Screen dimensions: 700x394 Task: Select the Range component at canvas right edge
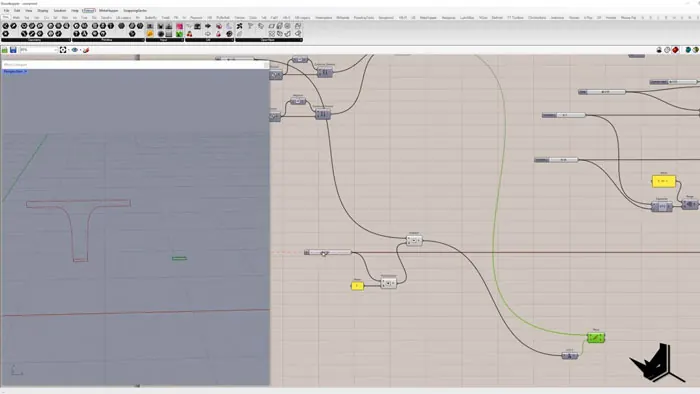[x=690, y=204]
